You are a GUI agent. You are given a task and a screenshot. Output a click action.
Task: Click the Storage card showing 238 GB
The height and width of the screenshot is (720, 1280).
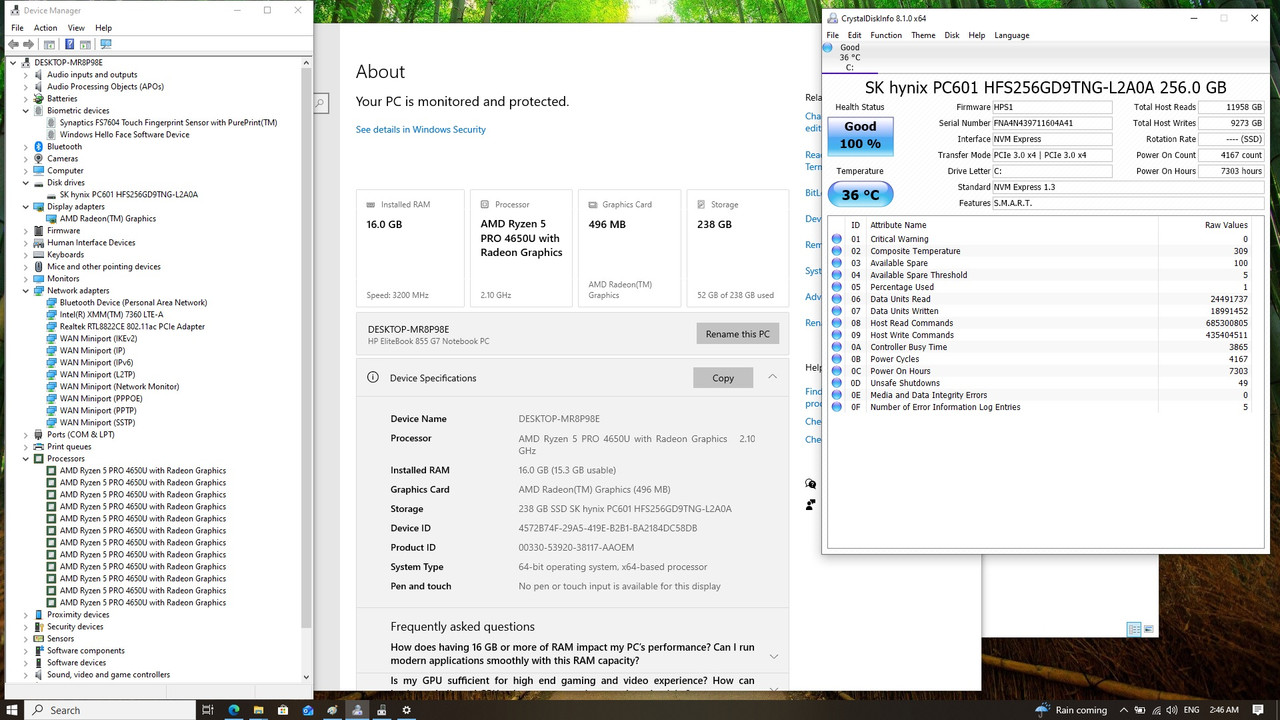tap(738, 247)
